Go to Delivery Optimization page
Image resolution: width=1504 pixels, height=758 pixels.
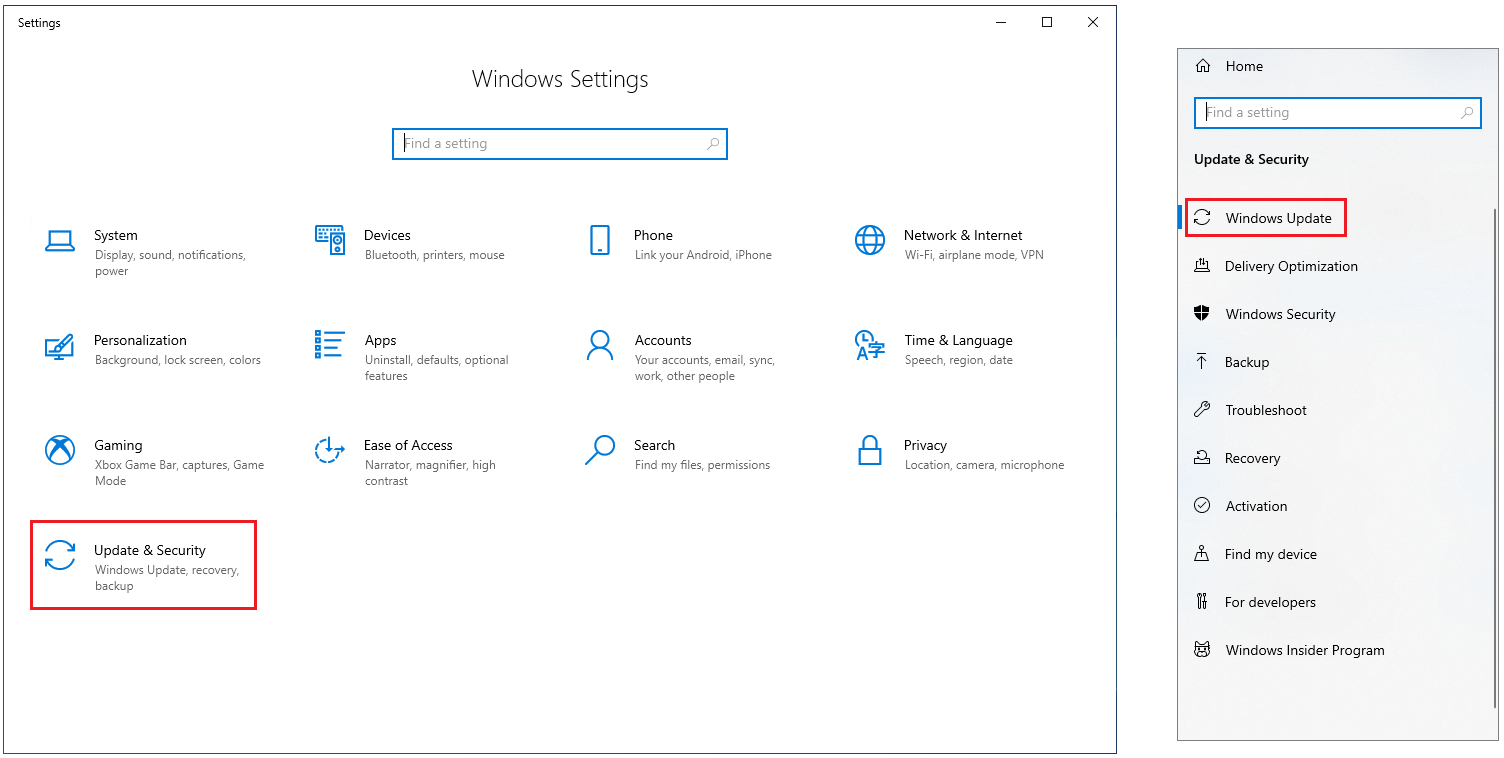tap(1291, 266)
